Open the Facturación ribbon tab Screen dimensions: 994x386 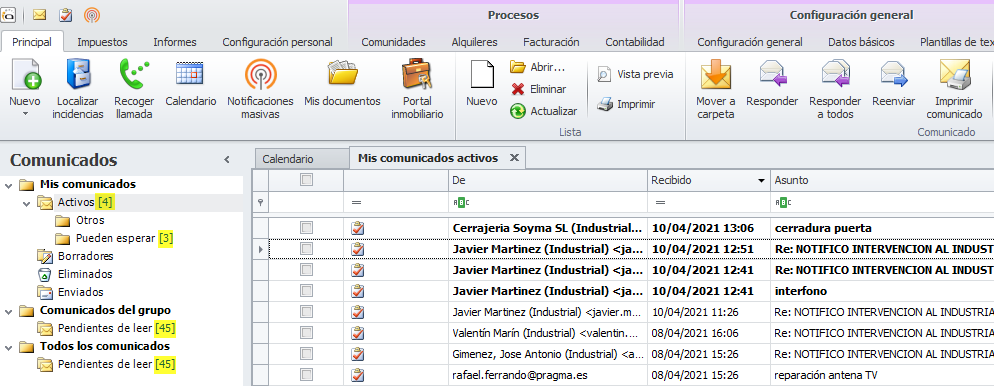tap(551, 42)
